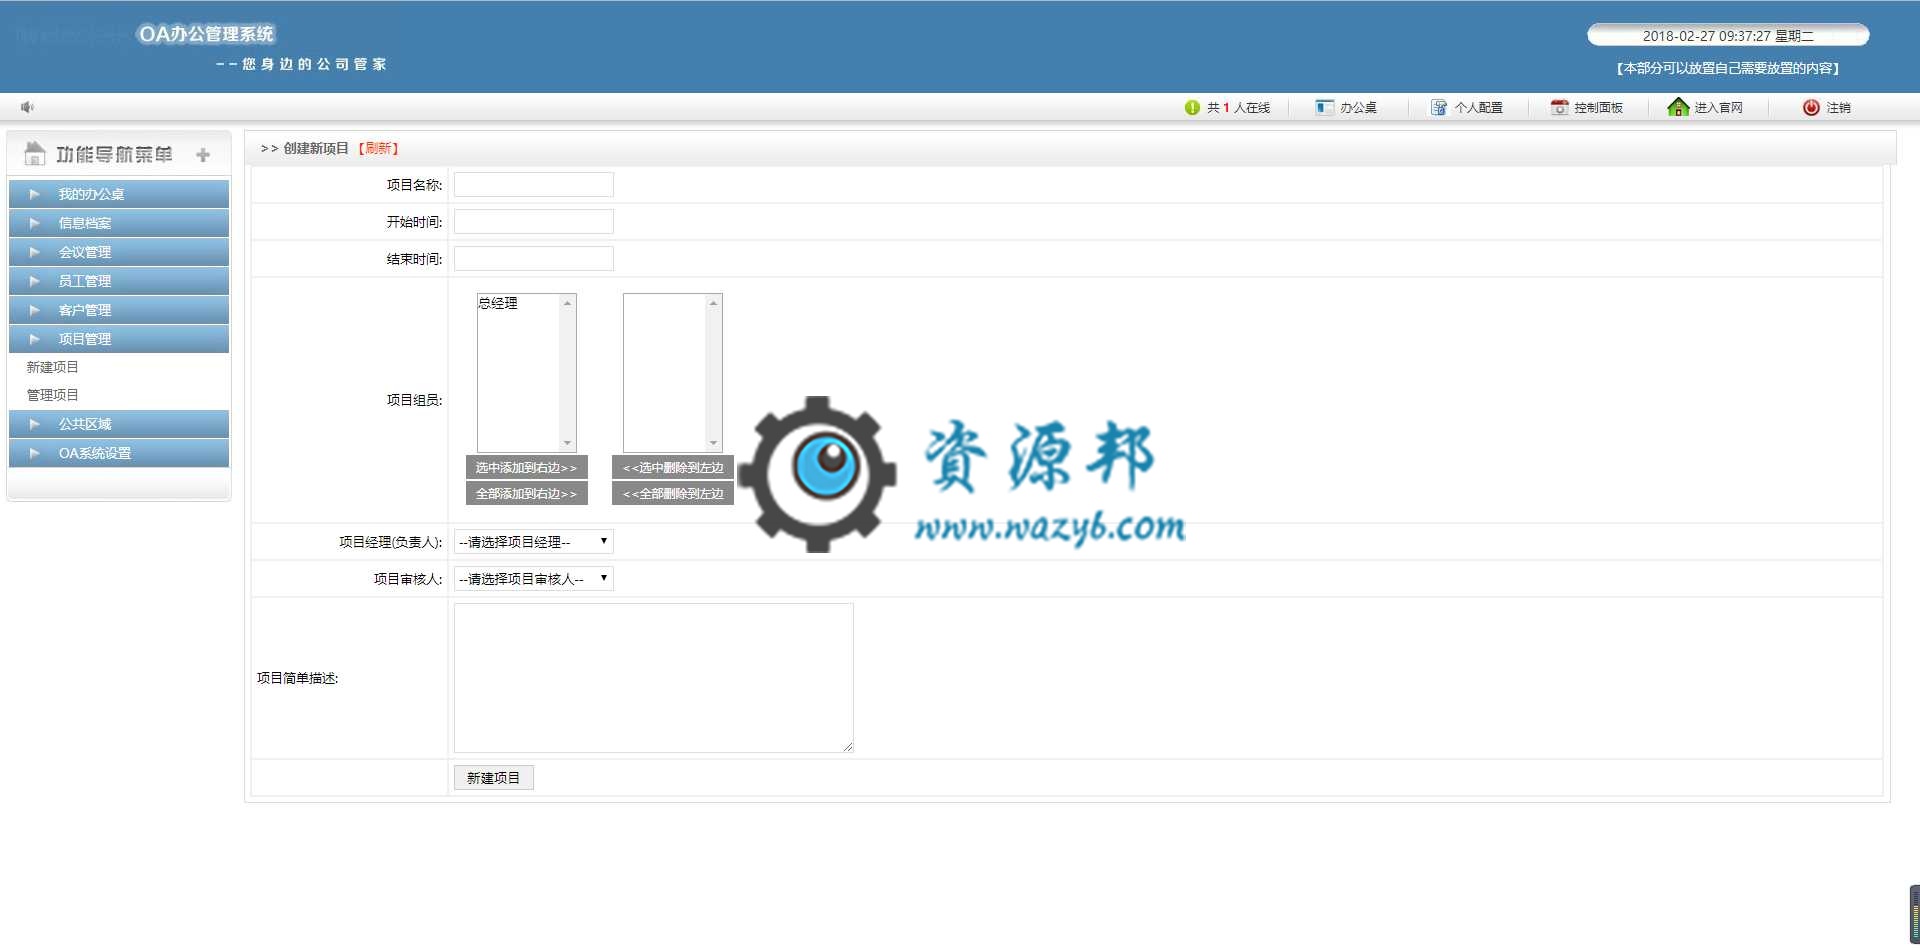Screen dimensions: 1920x950
Task: Click the 全部添加到右边>> button
Action: click(x=527, y=494)
